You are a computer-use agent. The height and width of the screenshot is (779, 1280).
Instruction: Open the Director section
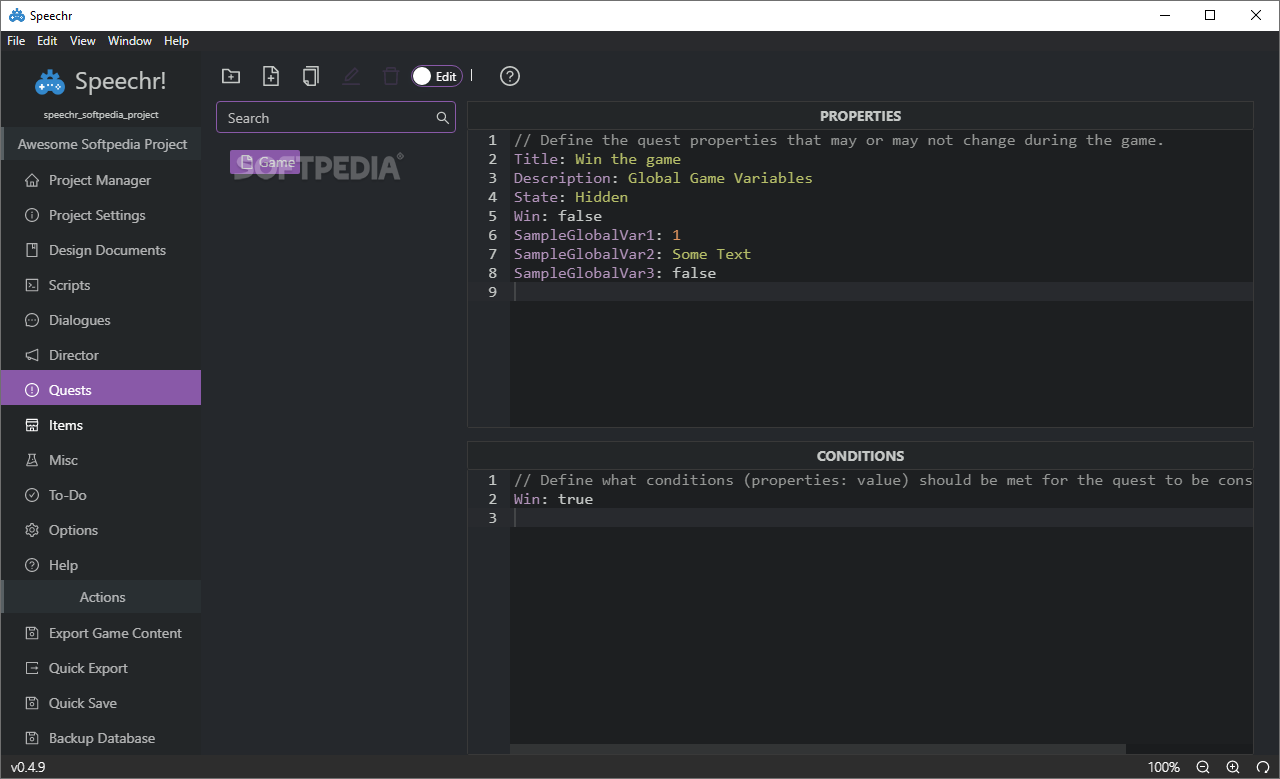tap(101, 355)
